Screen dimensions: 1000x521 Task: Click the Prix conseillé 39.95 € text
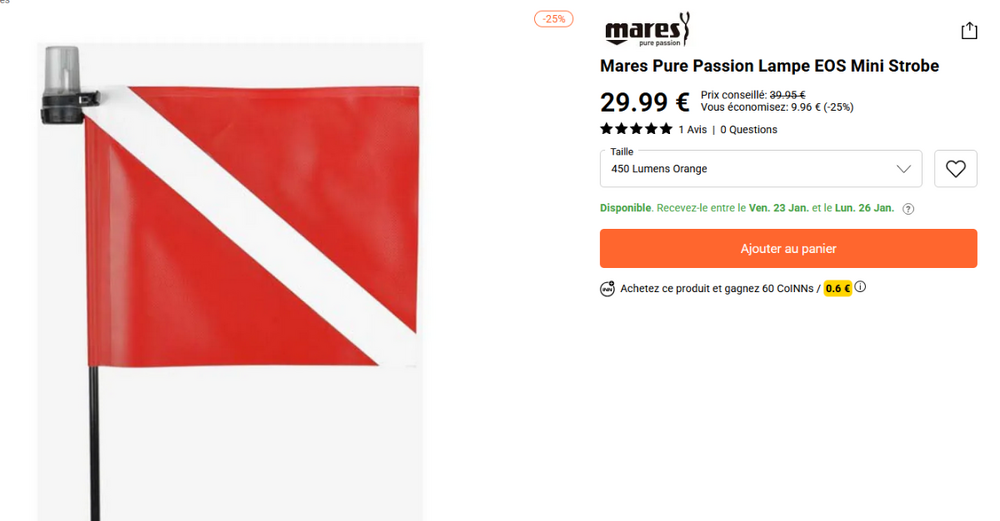click(753, 95)
